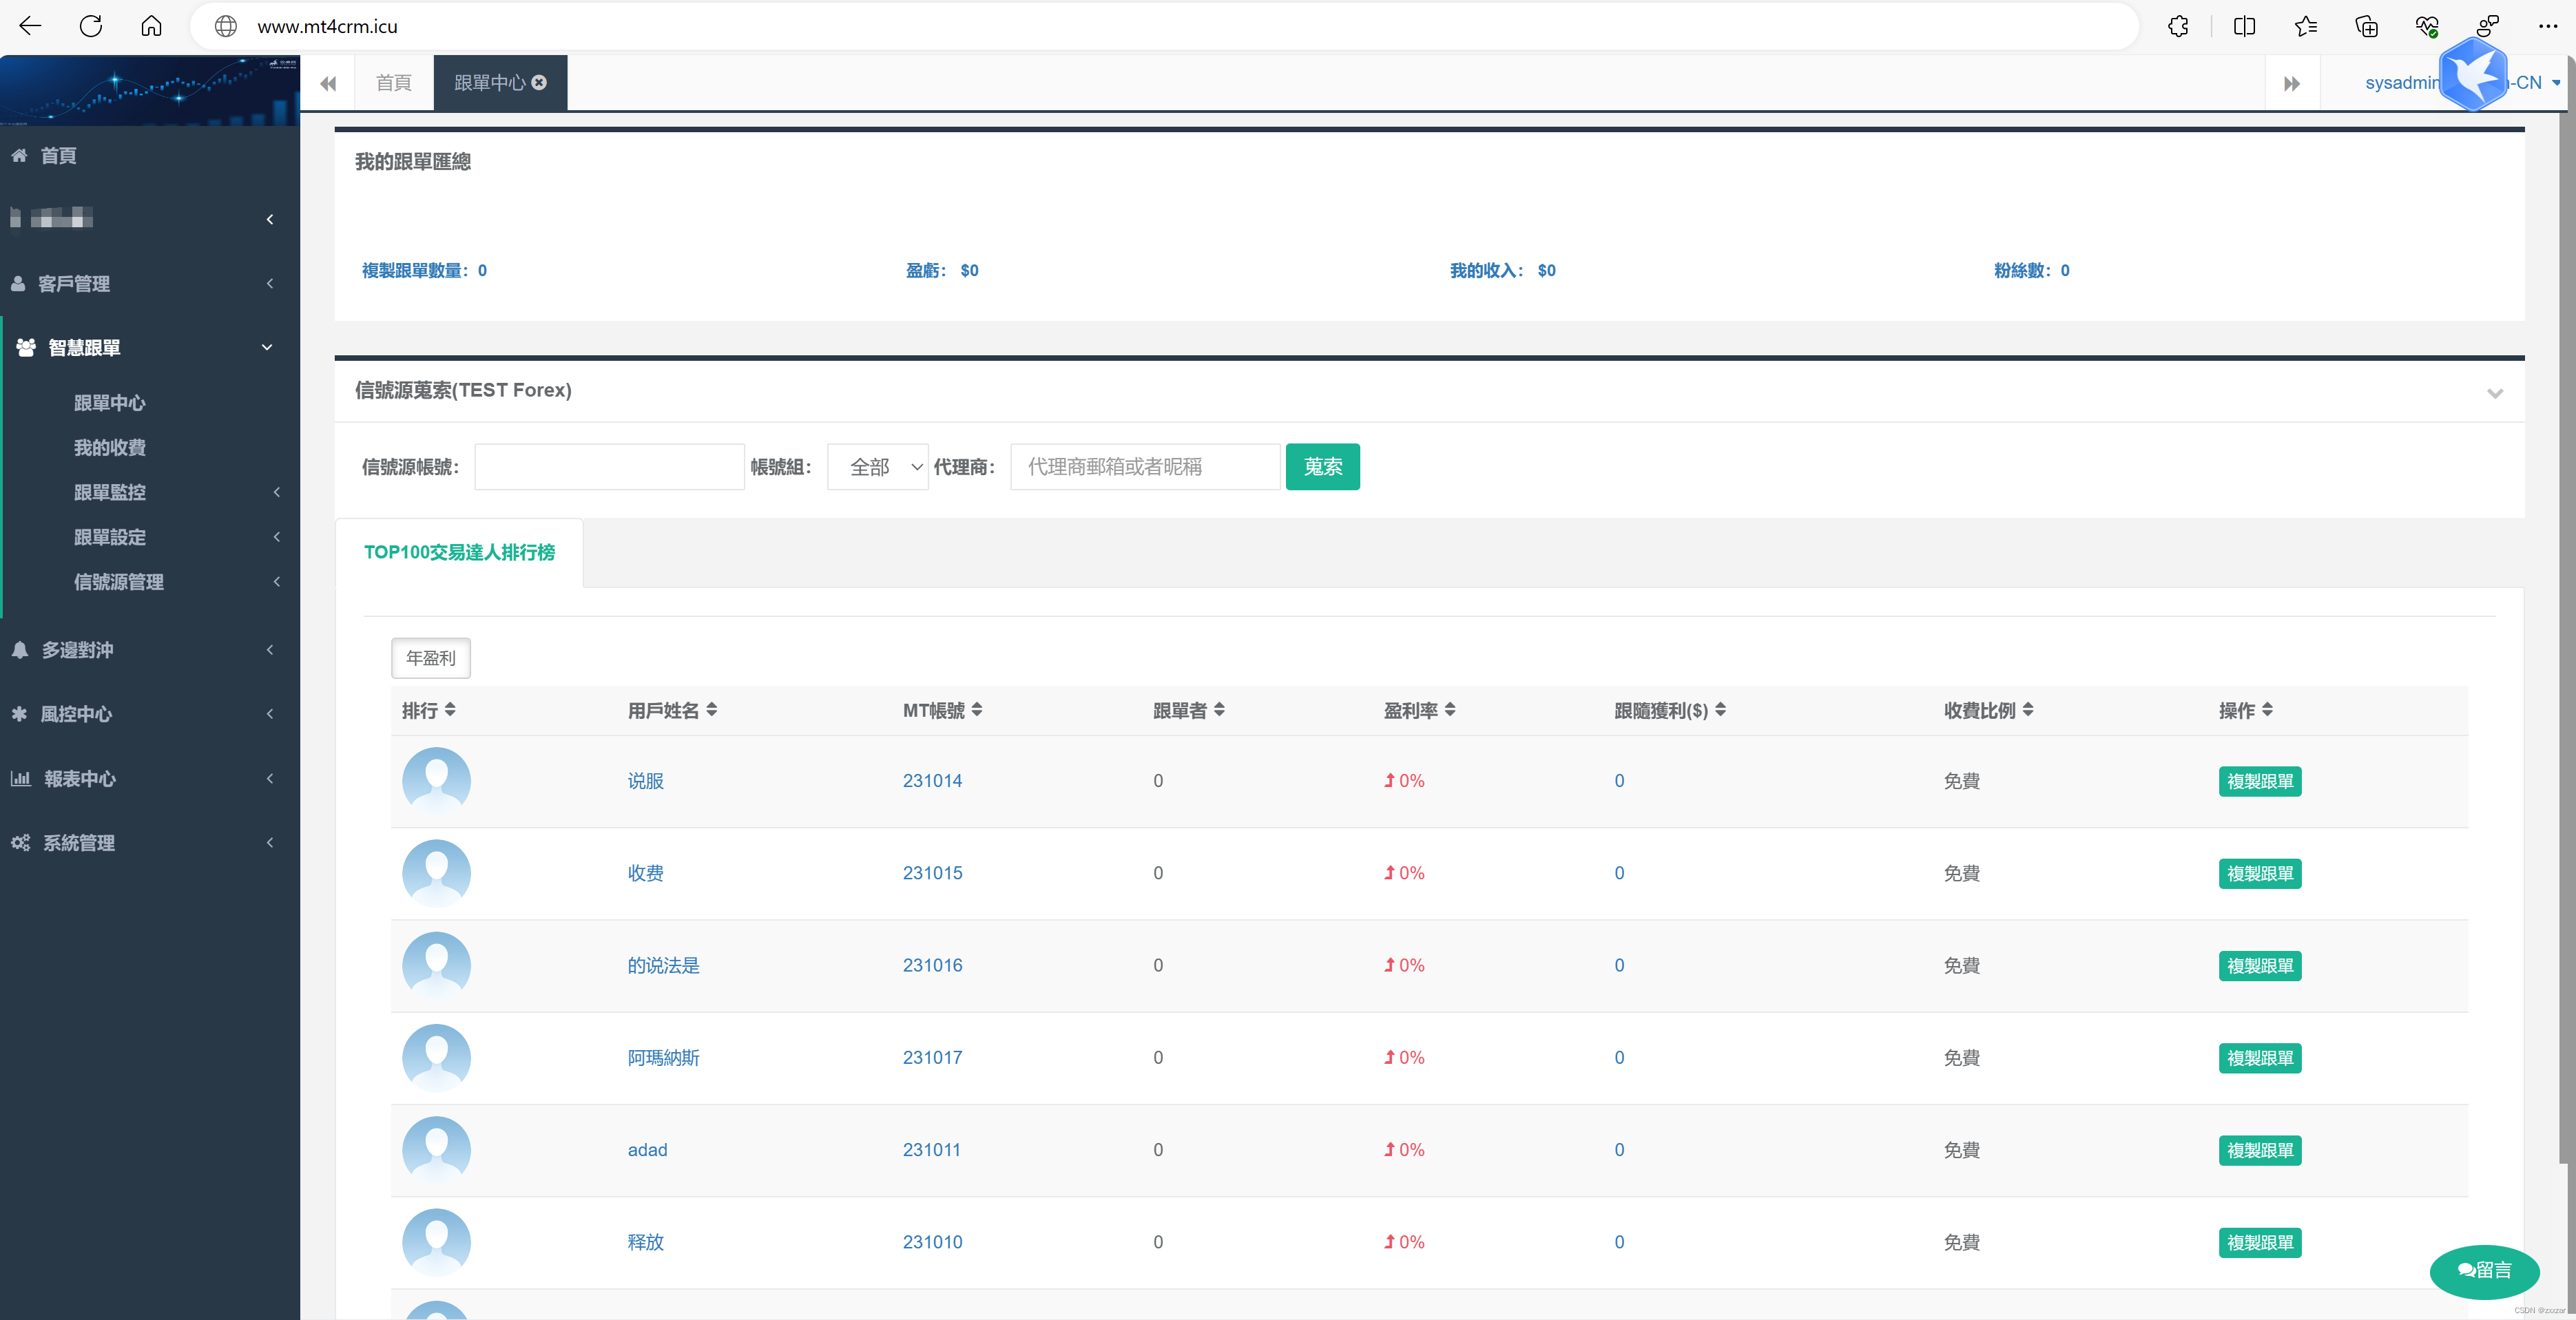2576x1320 pixels.
Task: Click the 信號源帳號 input field
Action: [609, 467]
